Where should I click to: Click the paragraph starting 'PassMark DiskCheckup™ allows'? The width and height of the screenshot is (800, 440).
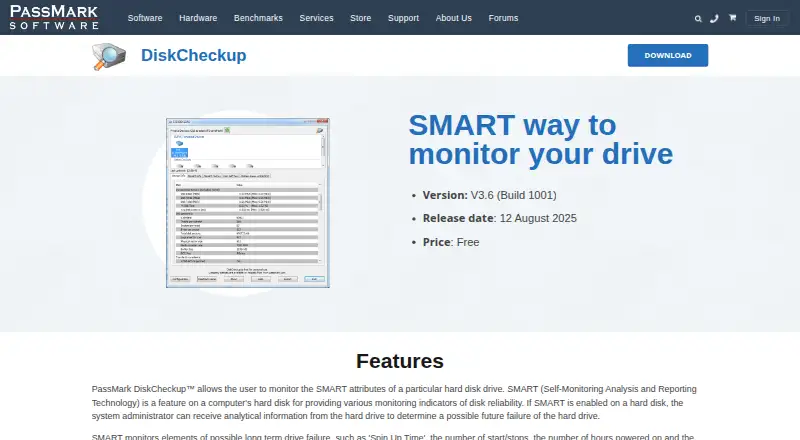pos(394,402)
